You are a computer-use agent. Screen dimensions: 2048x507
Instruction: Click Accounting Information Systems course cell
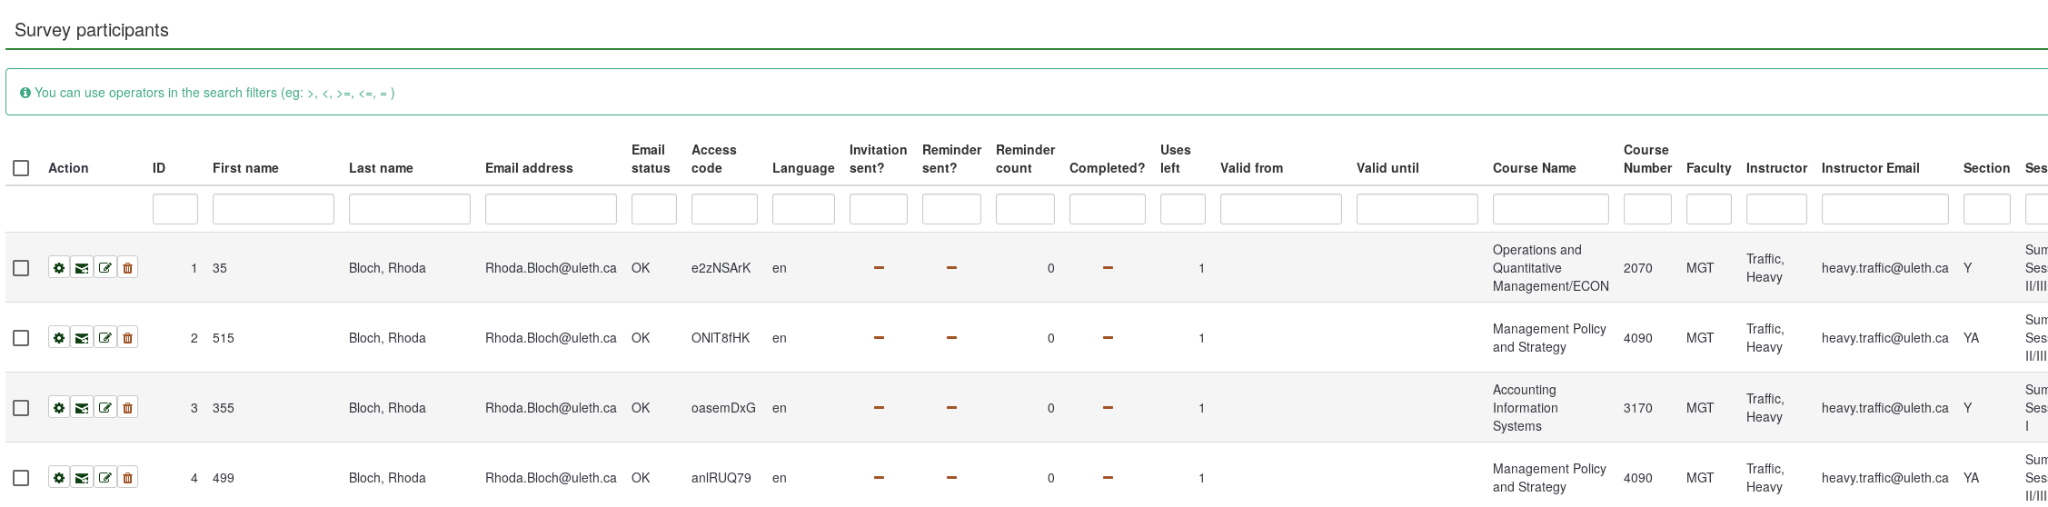1525,408
